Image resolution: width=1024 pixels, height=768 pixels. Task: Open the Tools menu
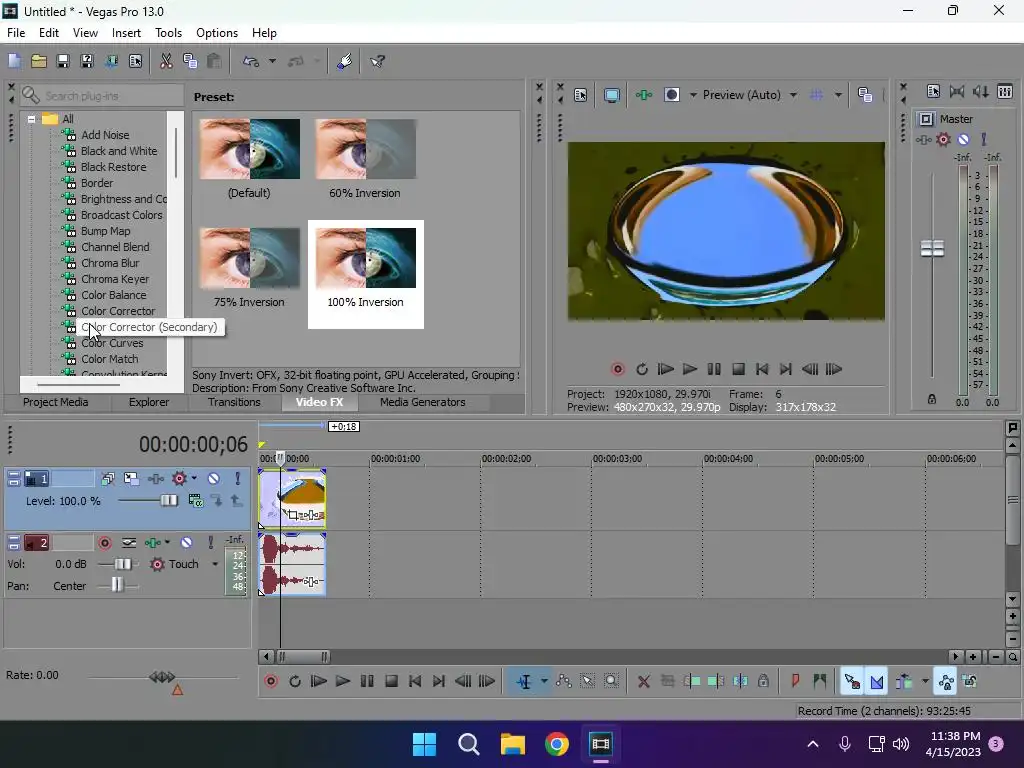coord(168,33)
